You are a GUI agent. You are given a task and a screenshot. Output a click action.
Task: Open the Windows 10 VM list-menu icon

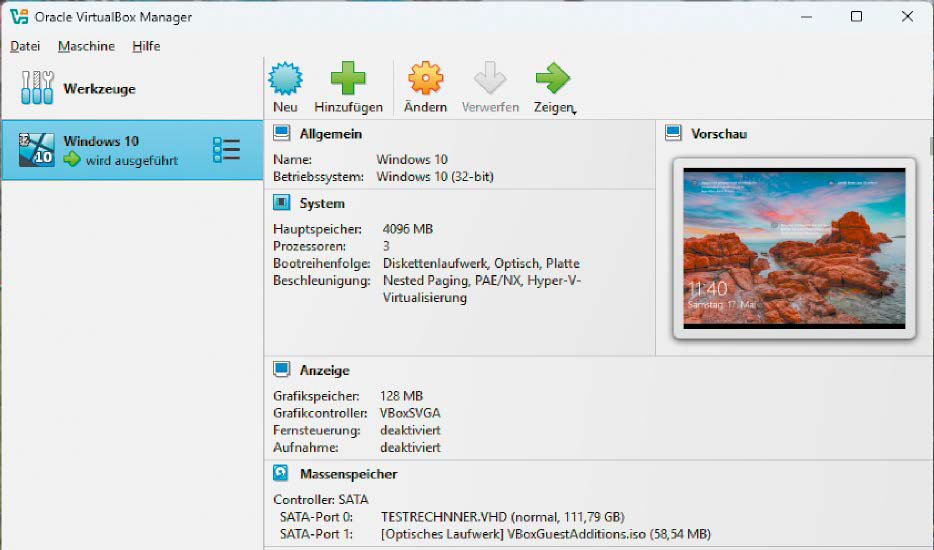point(226,150)
